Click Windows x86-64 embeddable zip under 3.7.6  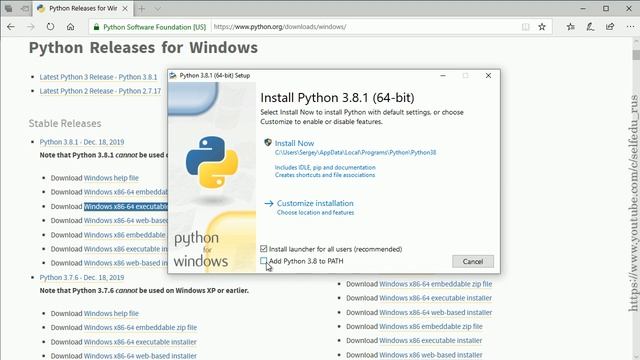[140, 327]
